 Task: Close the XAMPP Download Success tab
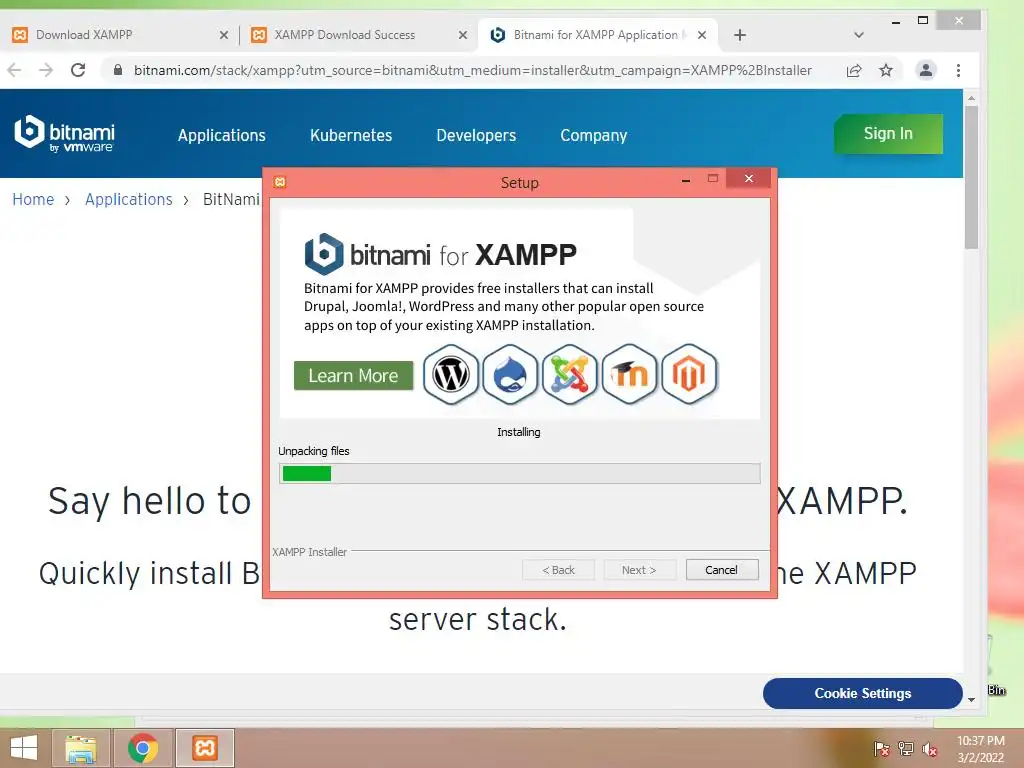(x=463, y=35)
